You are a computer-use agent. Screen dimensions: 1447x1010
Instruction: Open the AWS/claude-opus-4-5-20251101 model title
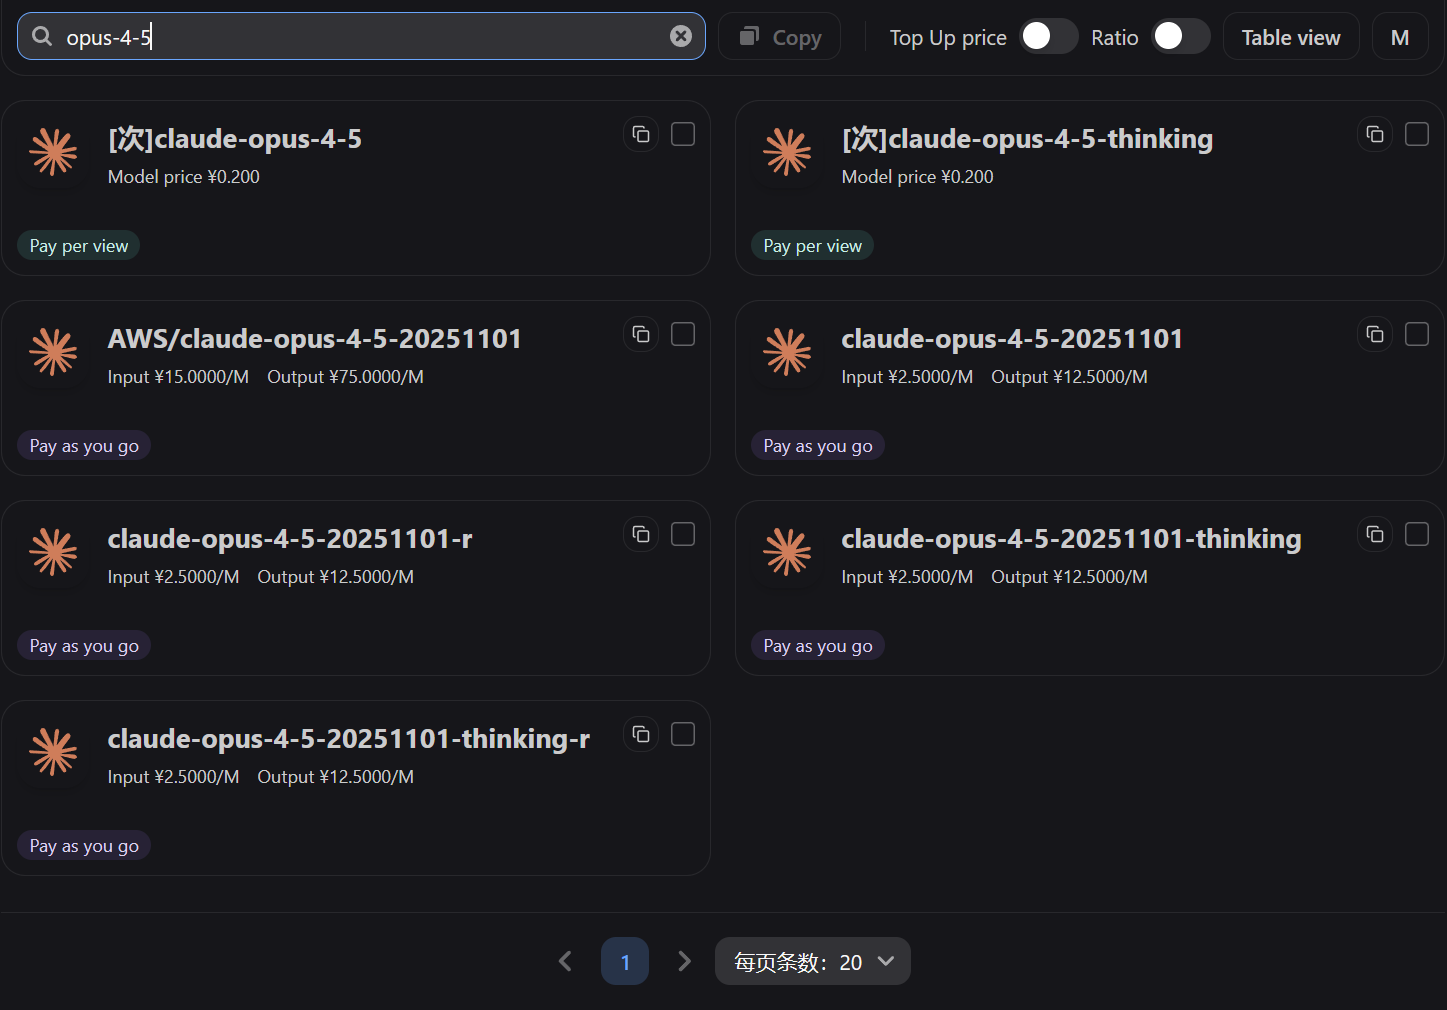coord(315,339)
